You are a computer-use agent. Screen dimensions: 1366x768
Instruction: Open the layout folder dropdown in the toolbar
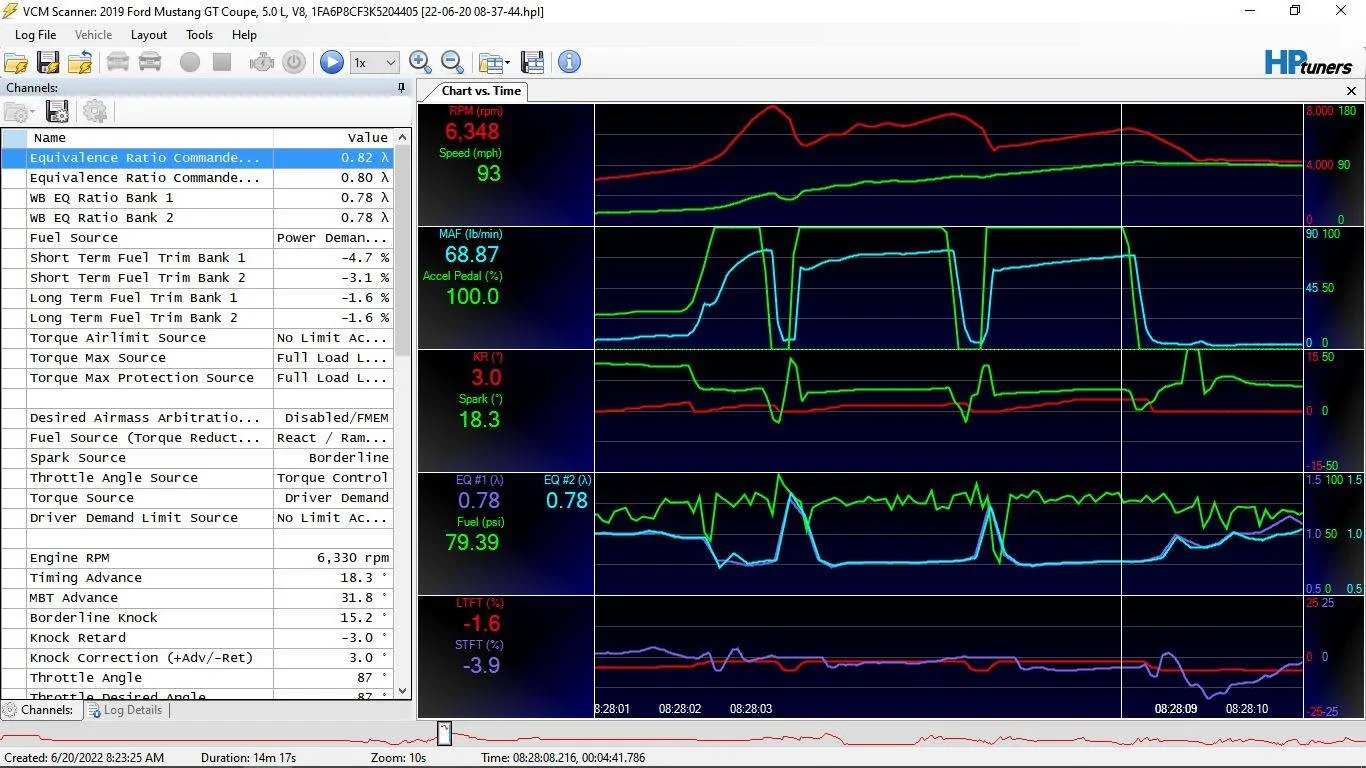pyautogui.click(x=494, y=62)
